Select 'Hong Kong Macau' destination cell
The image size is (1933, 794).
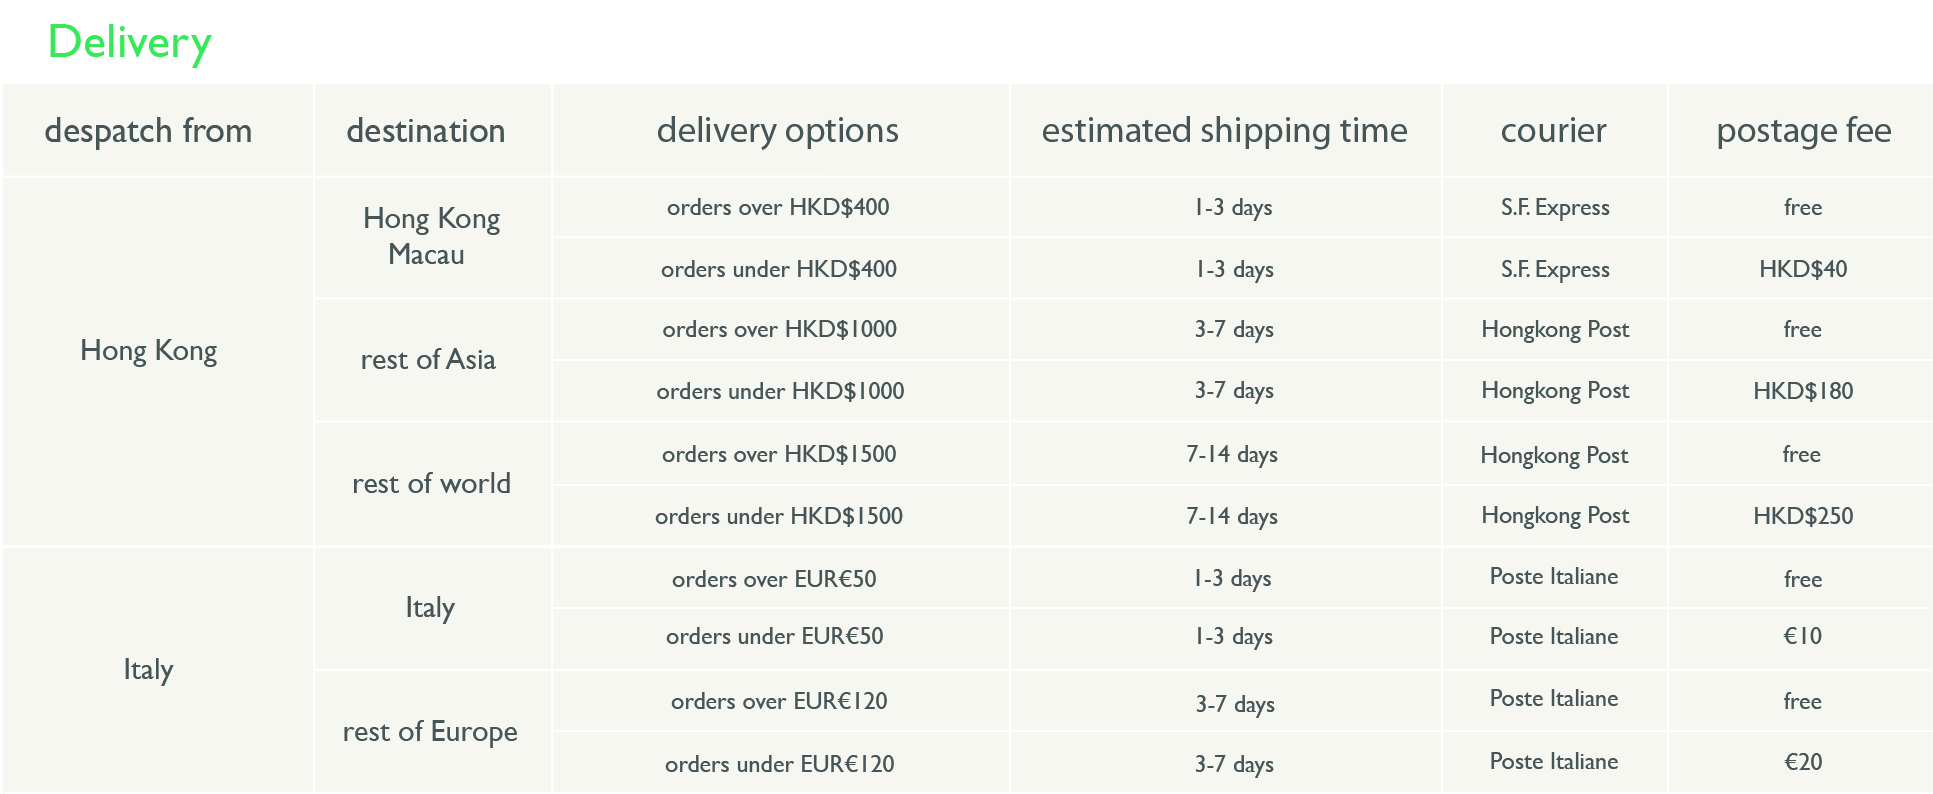click(x=431, y=237)
